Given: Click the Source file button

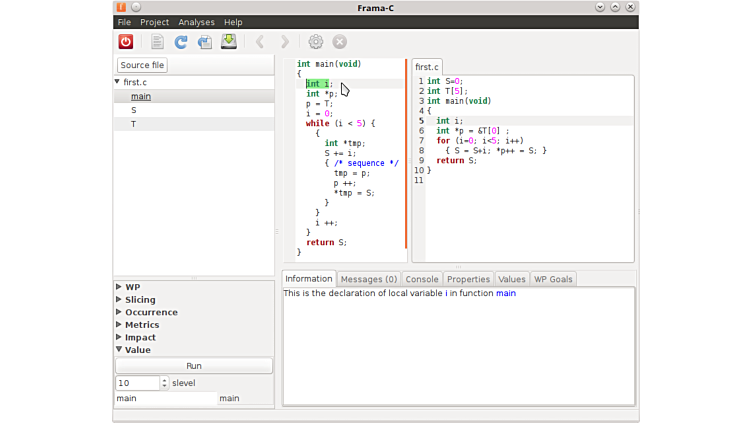Looking at the screenshot, I should pyautogui.click(x=143, y=65).
